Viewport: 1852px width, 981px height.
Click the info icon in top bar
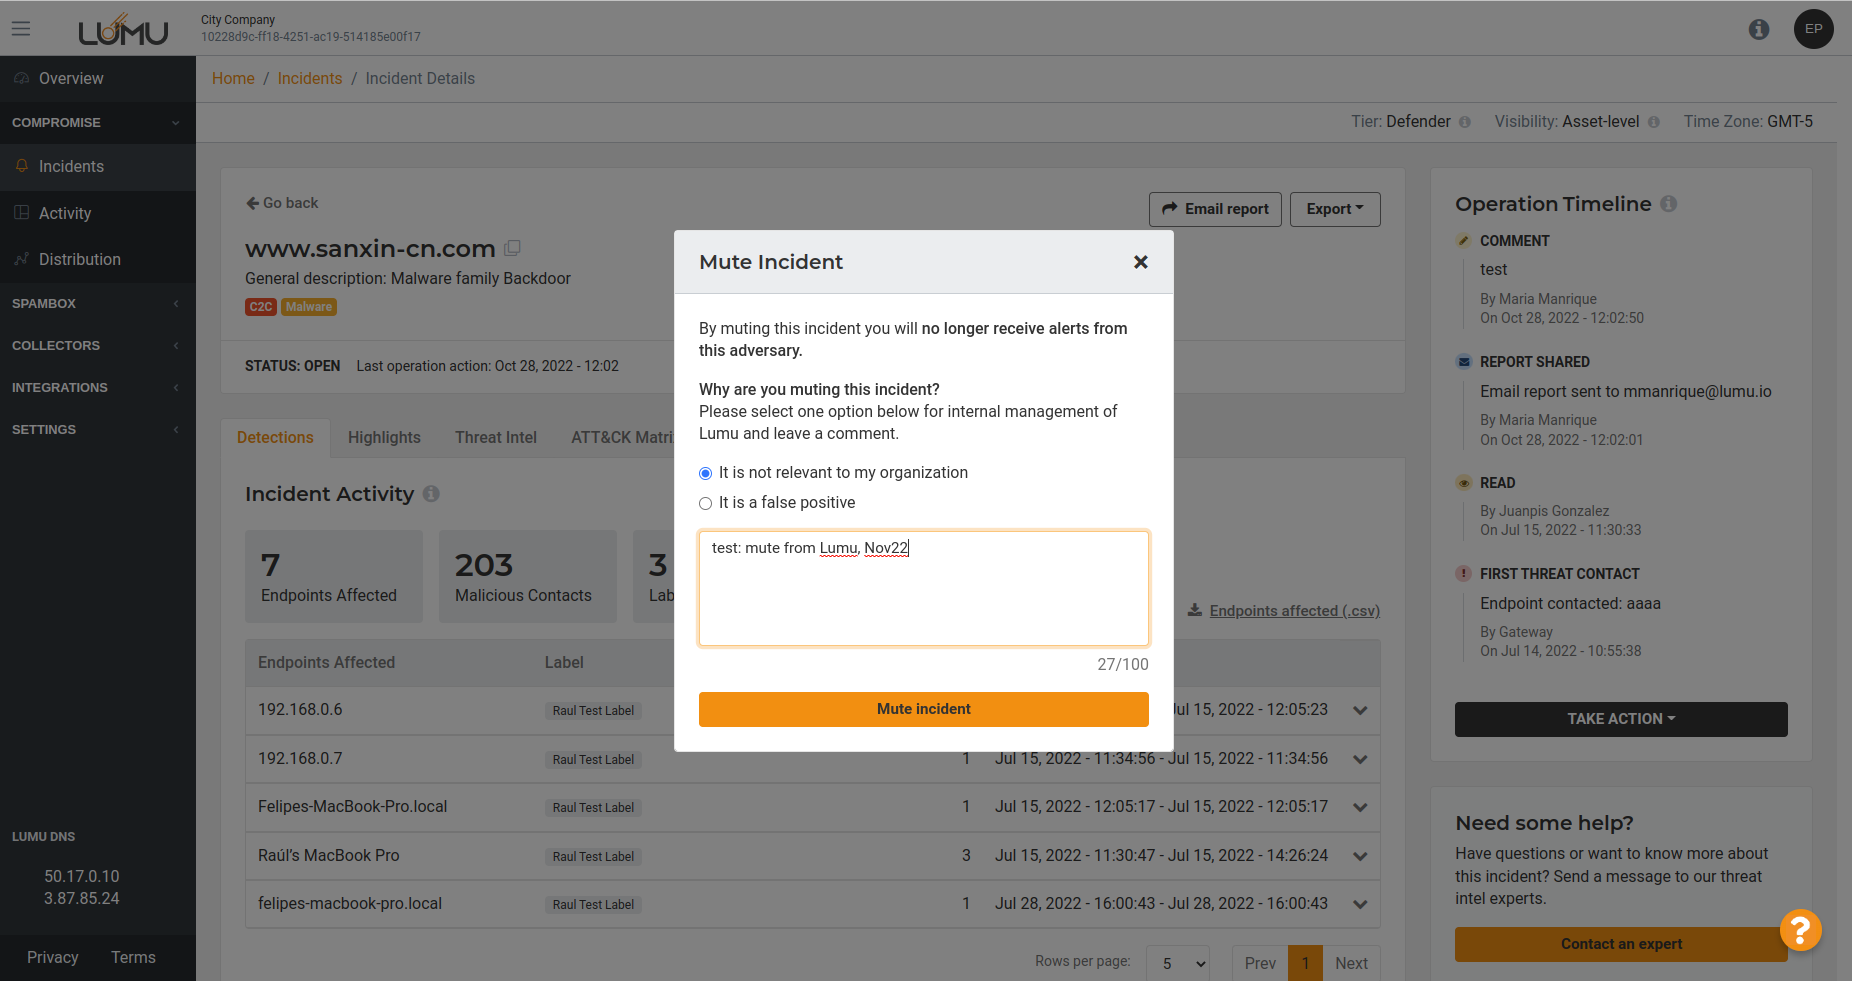[x=1758, y=30]
